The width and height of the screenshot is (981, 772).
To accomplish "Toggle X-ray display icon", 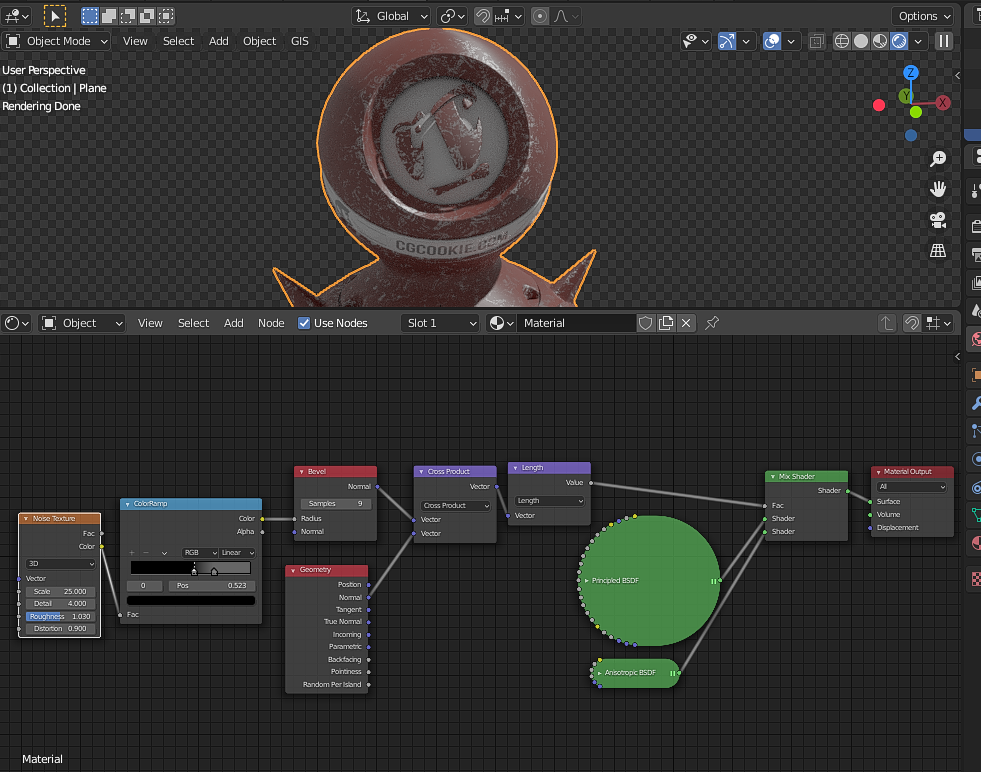I will tap(816, 41).
